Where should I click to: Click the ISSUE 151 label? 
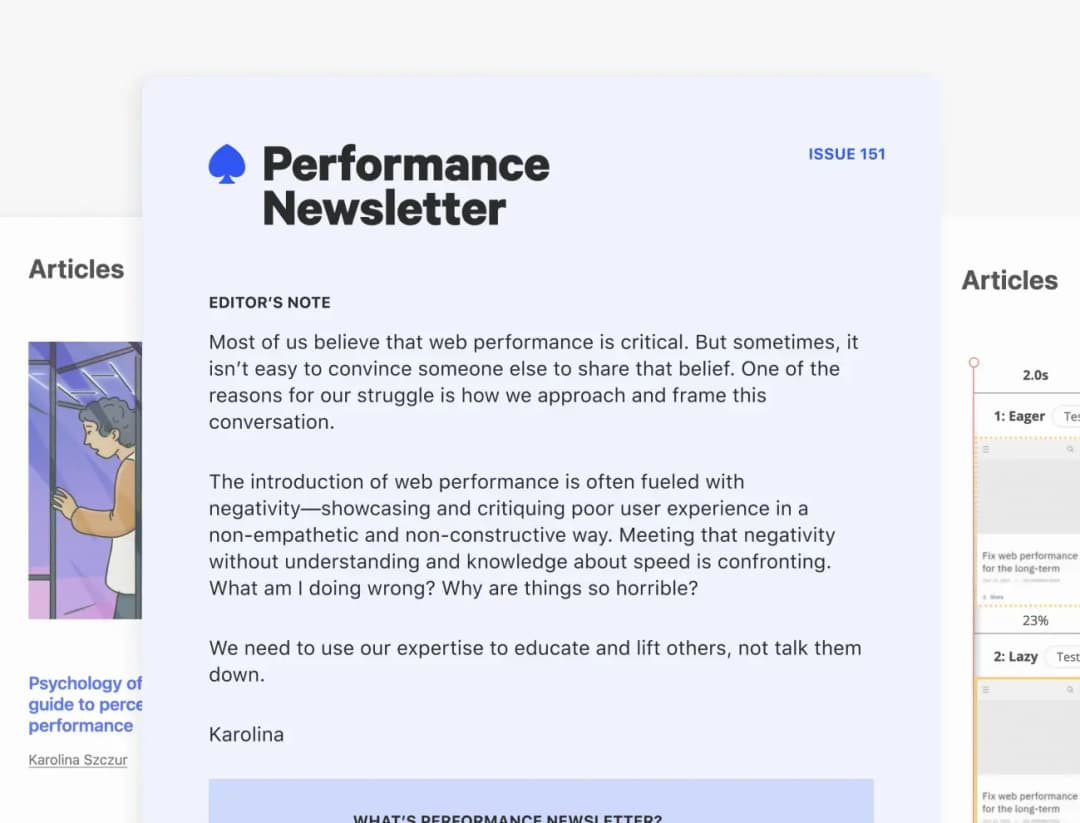click(x=846, y=154)
